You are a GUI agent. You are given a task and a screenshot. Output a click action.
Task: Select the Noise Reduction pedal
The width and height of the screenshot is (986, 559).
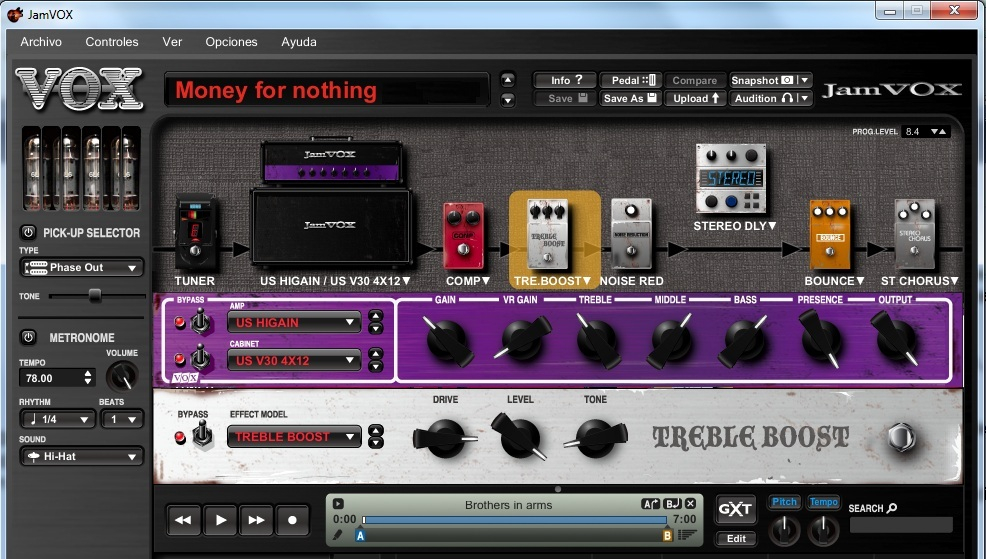[631, 234]
